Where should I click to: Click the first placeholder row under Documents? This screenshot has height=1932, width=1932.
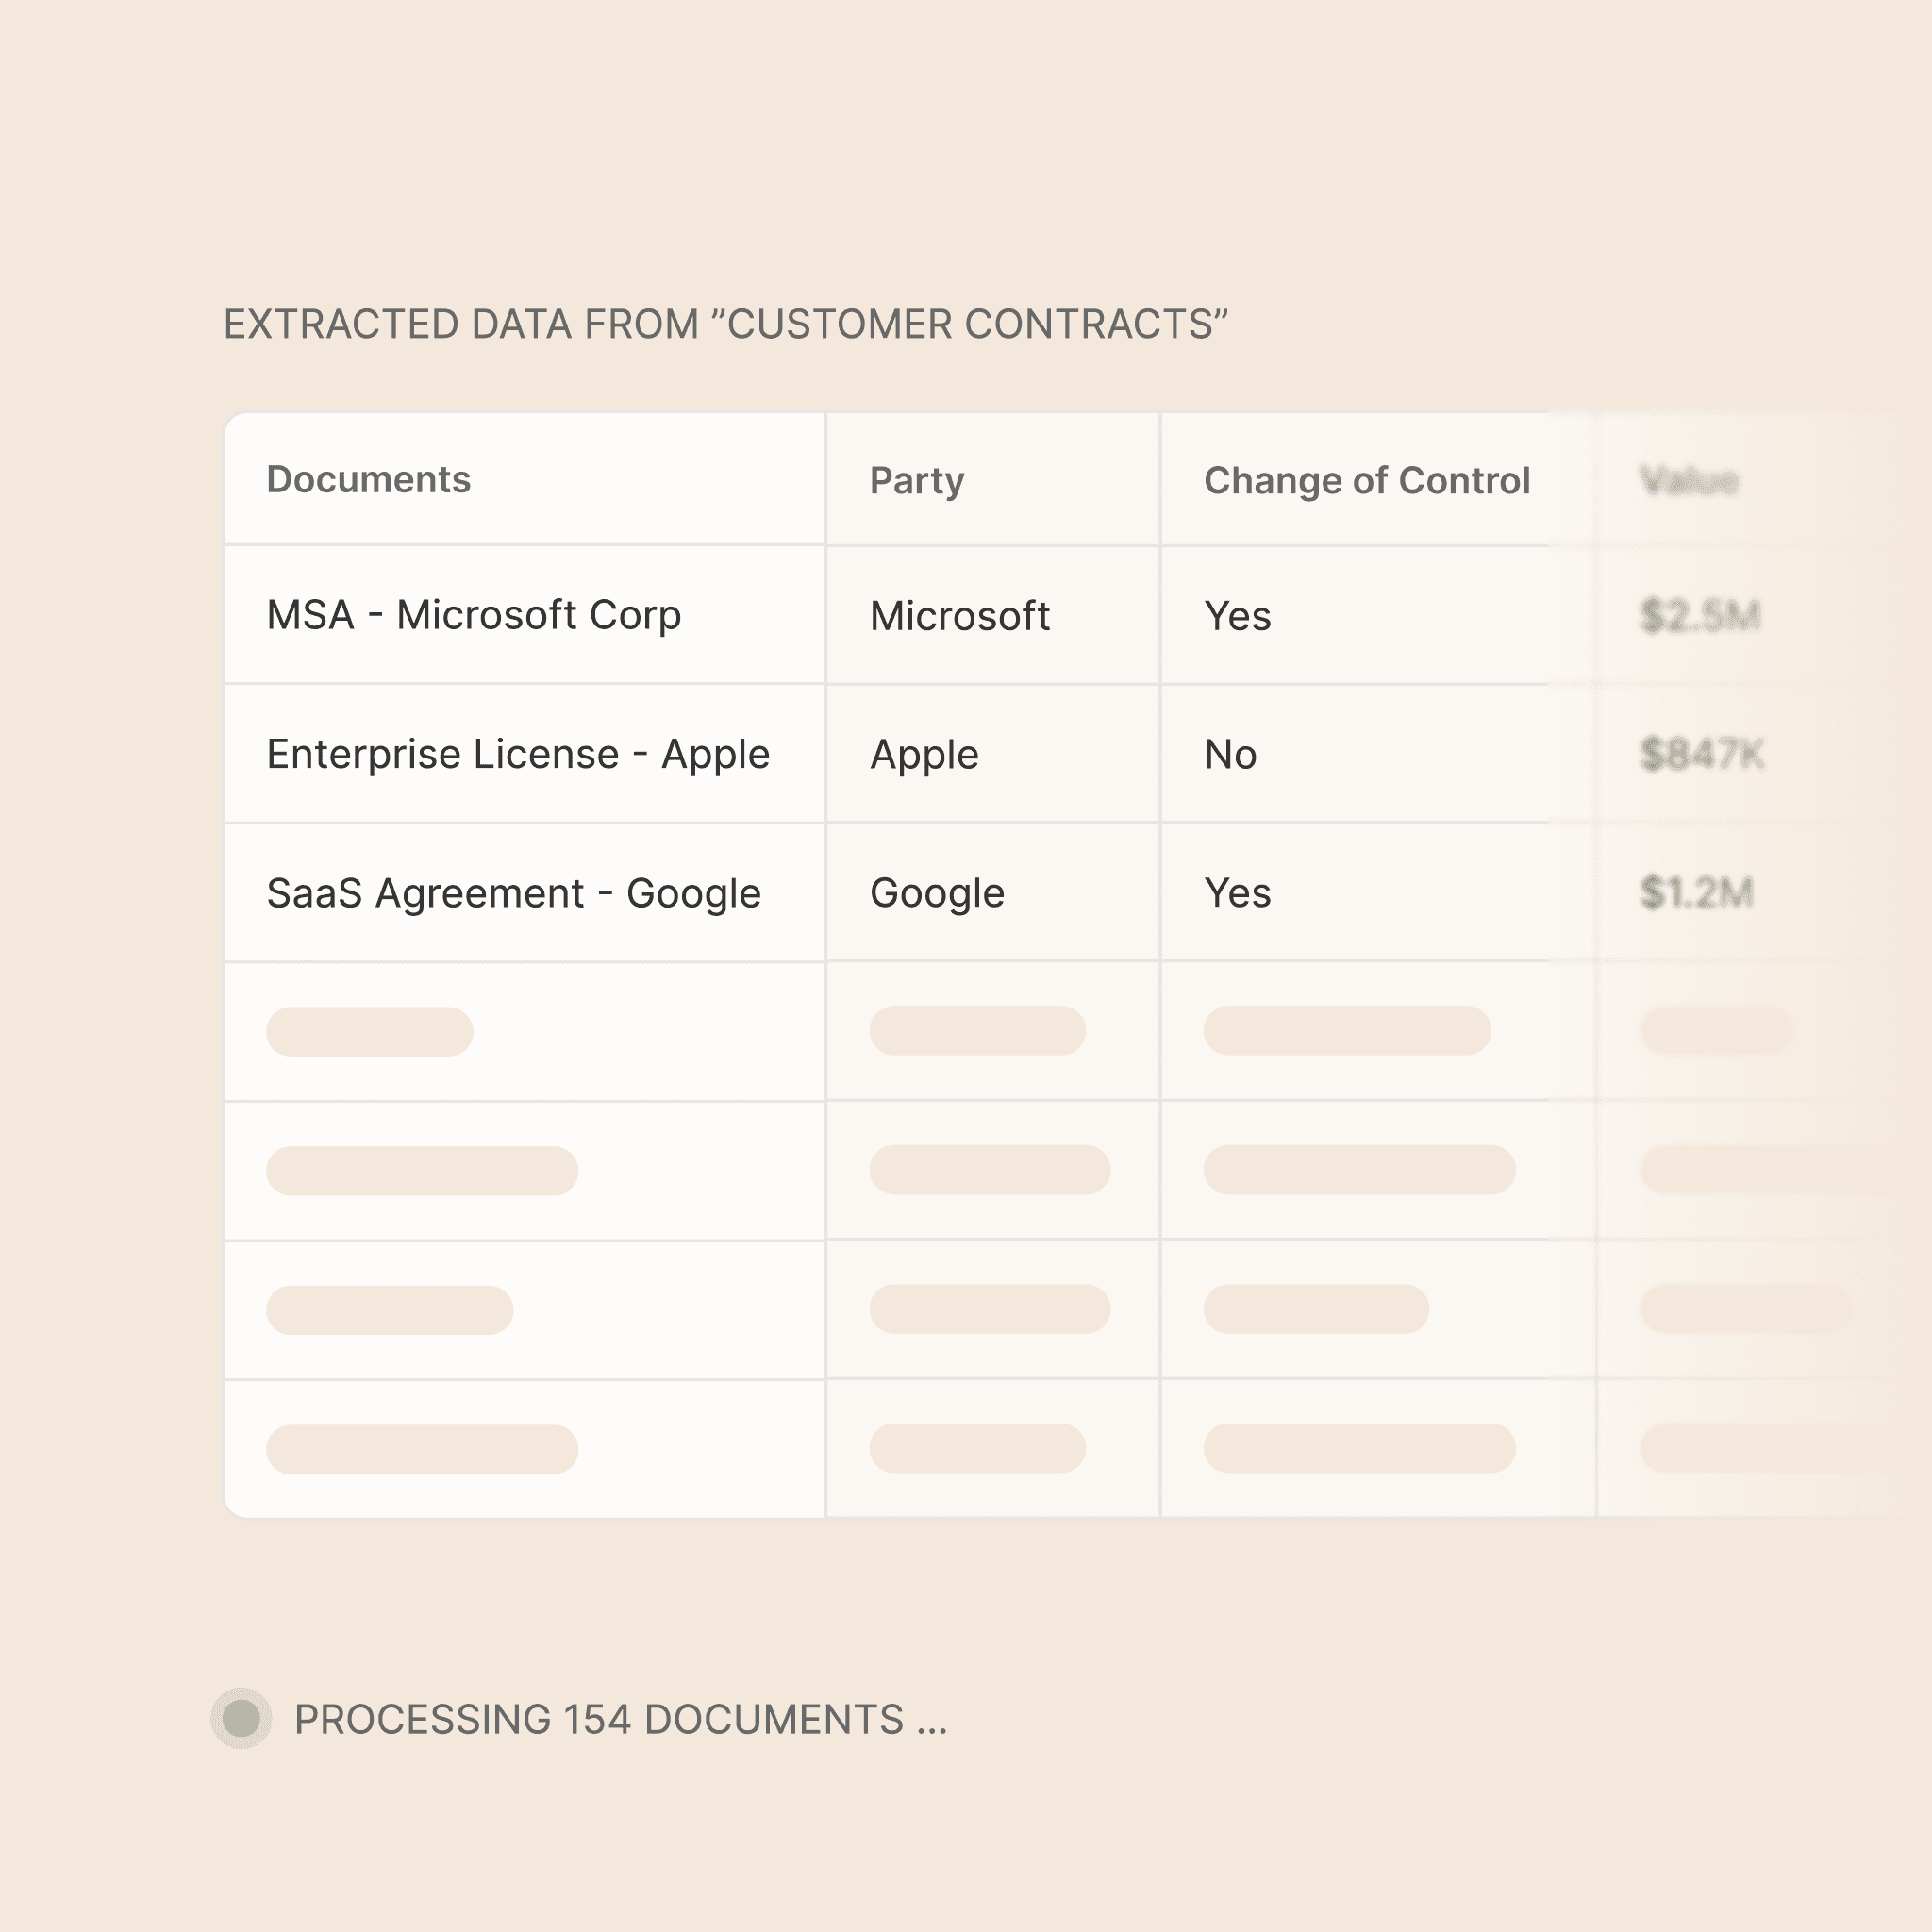(369, 1031)
